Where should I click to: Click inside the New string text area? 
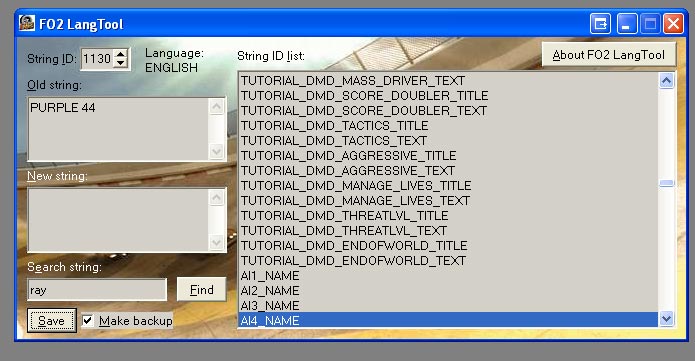(x=118, y=220)
